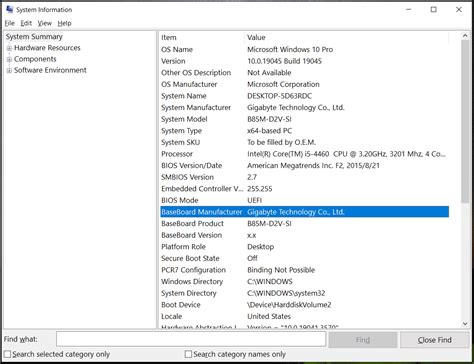Image resolution: width=474 pixels, height=364 pixels.
Task: Close the System Information window
Action: (459, 10)
